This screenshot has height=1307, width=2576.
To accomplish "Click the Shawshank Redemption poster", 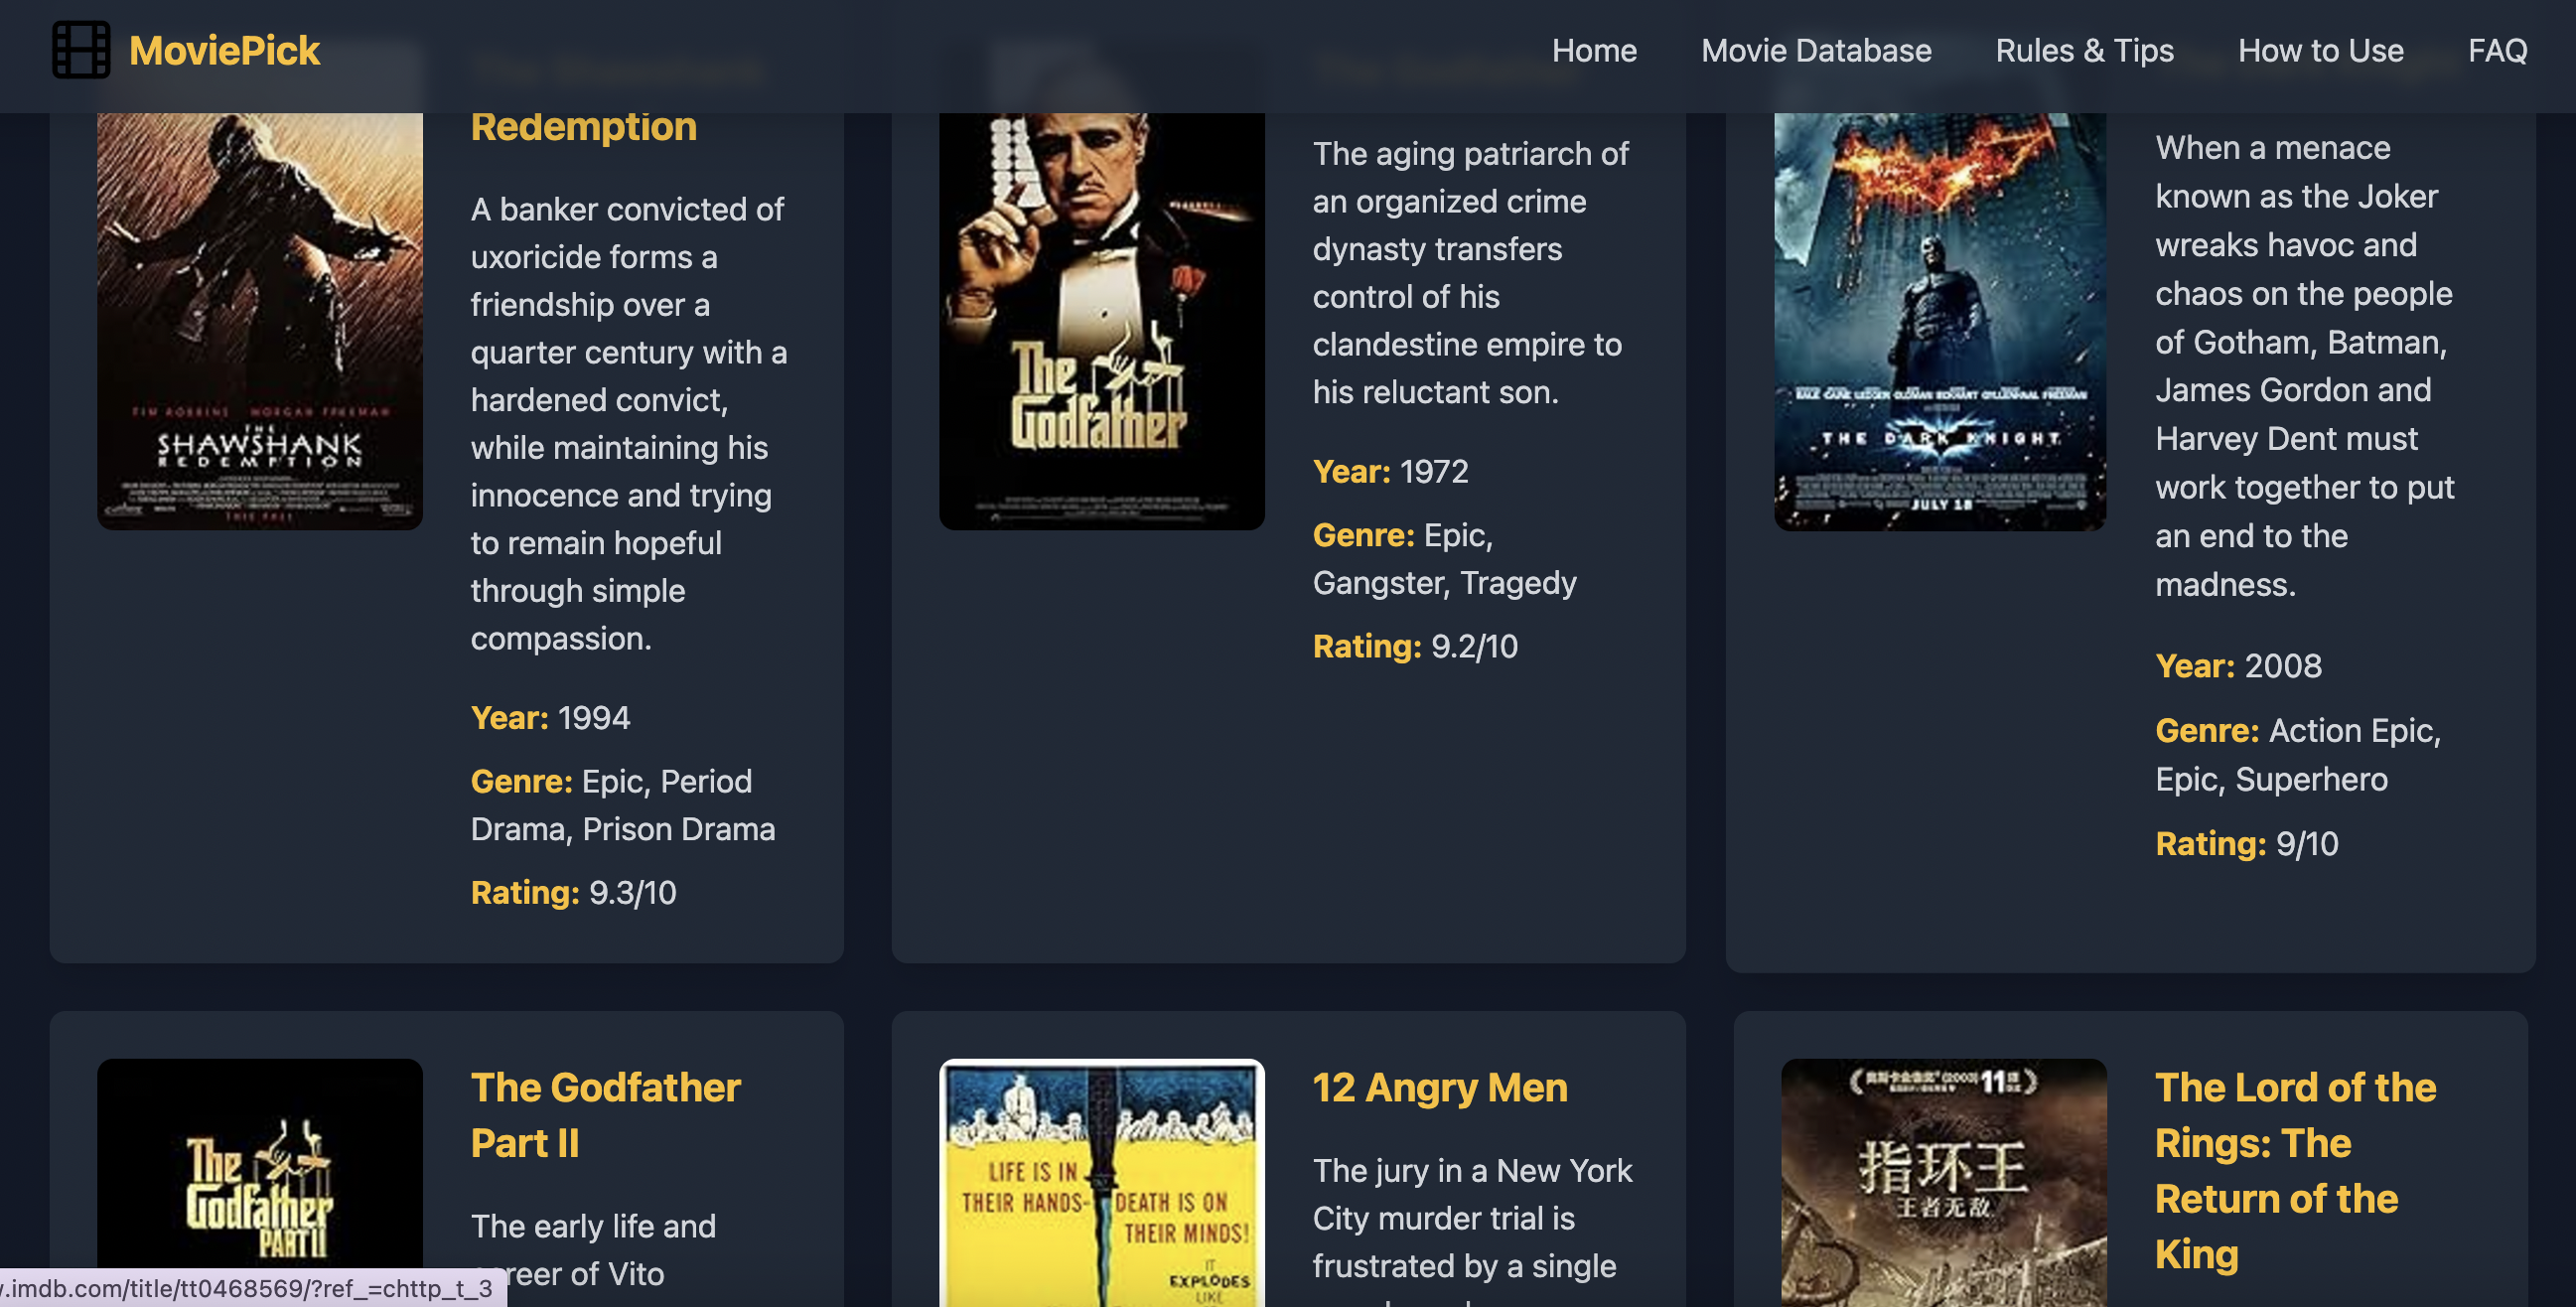I will [x=260, y=320].
